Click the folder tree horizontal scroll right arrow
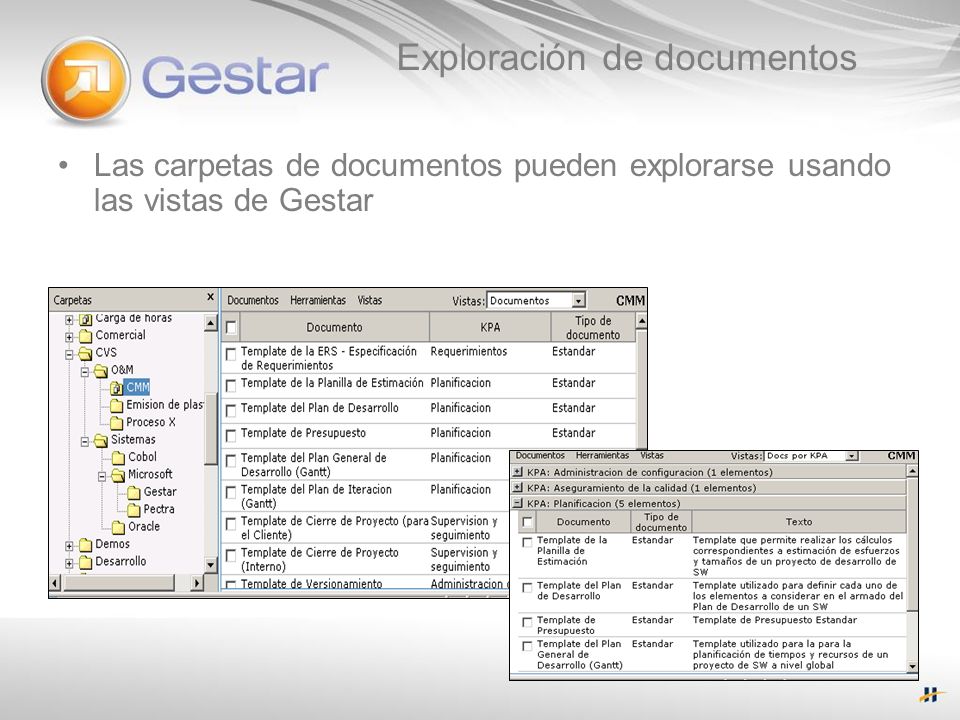Screen dimensions: 960x720 (196, 583)
